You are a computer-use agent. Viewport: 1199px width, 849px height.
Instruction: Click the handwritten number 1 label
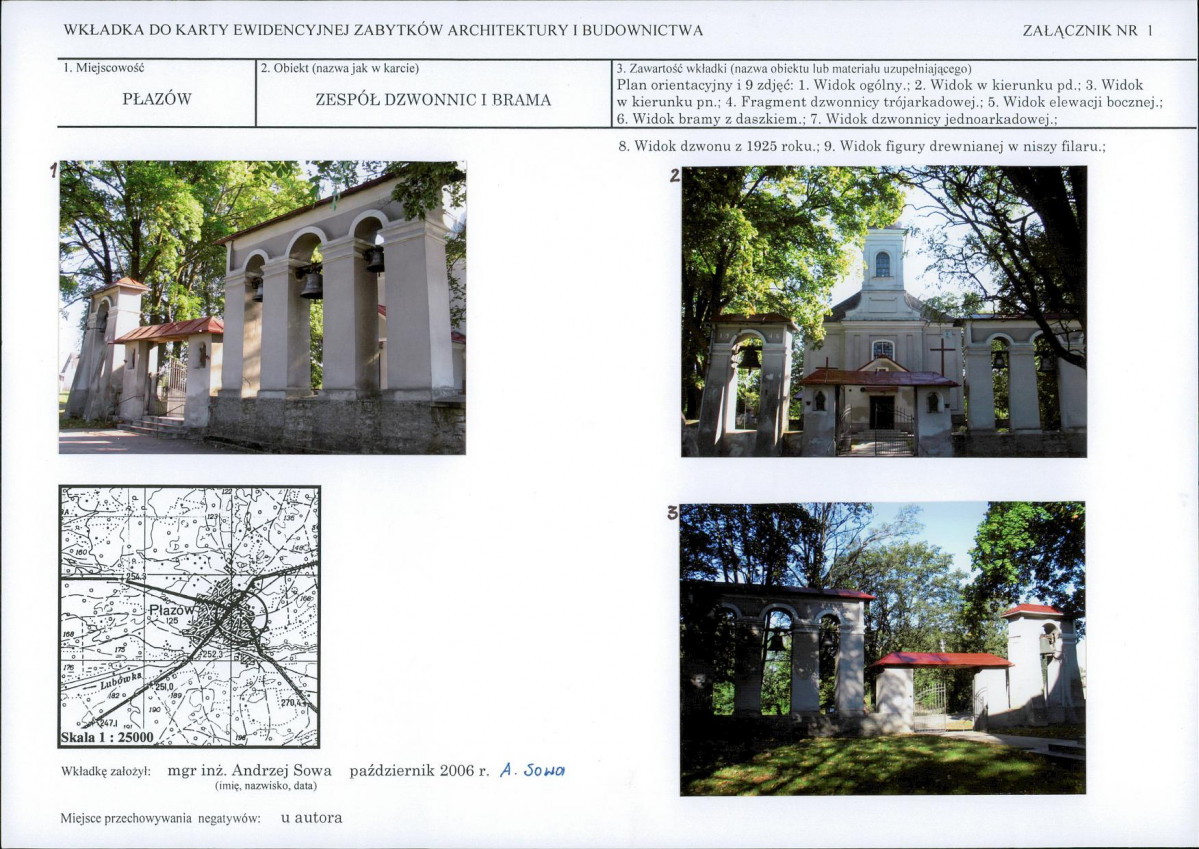[54, 170]
